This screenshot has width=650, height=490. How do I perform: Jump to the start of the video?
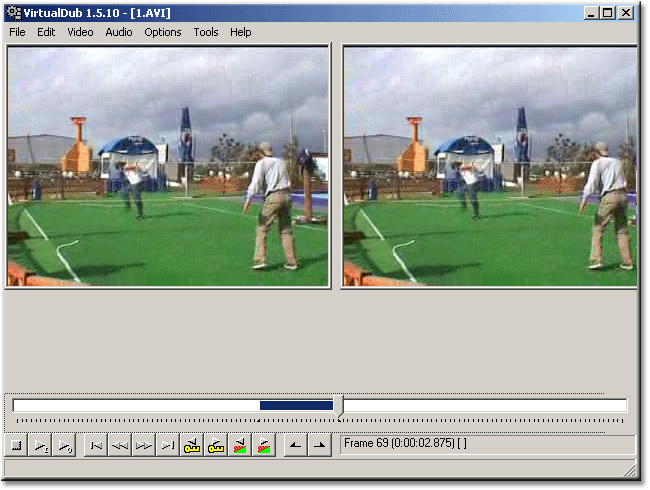[x=96, y=445]
